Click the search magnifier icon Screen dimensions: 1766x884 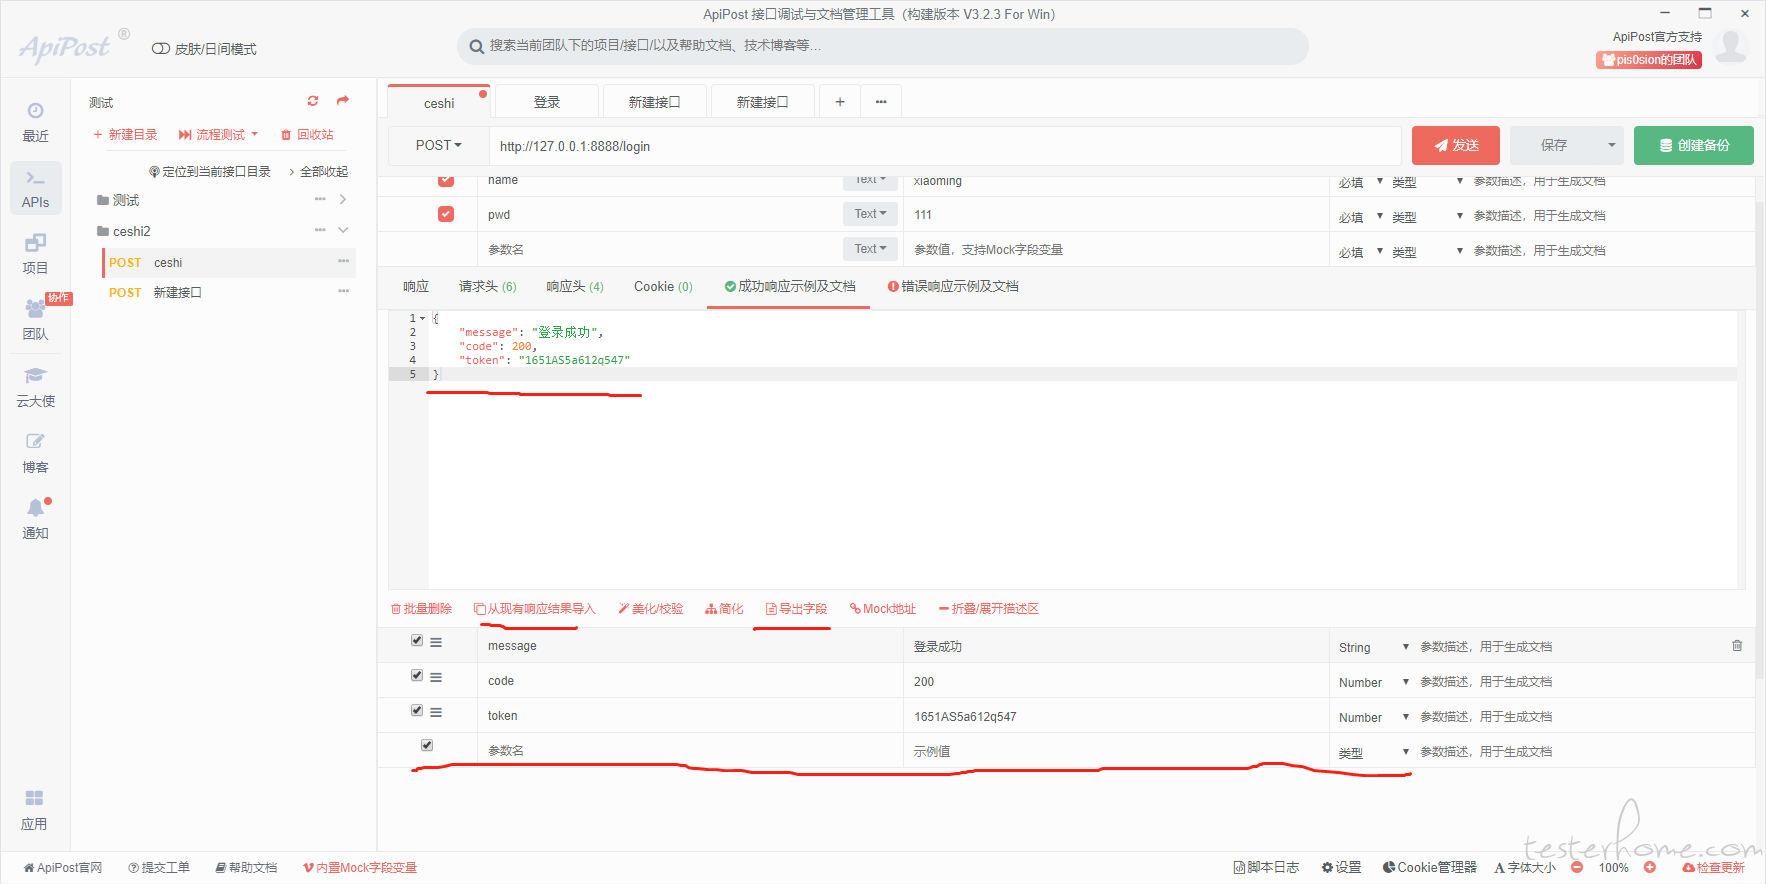477,46
